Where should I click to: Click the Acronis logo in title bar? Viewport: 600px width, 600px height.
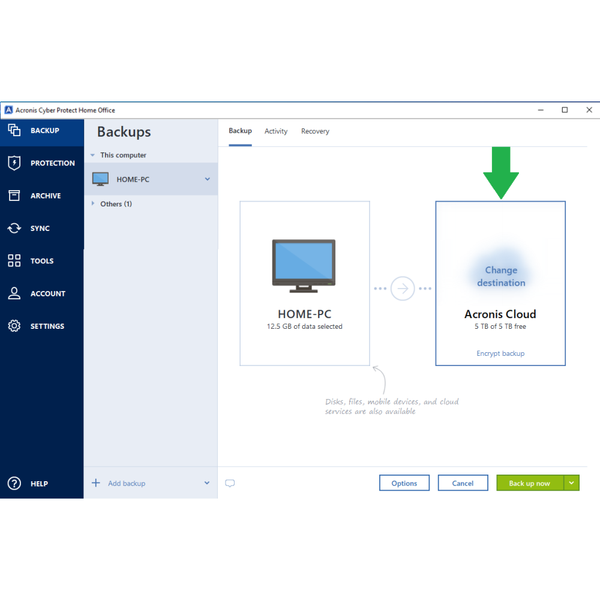pos(8,110)
